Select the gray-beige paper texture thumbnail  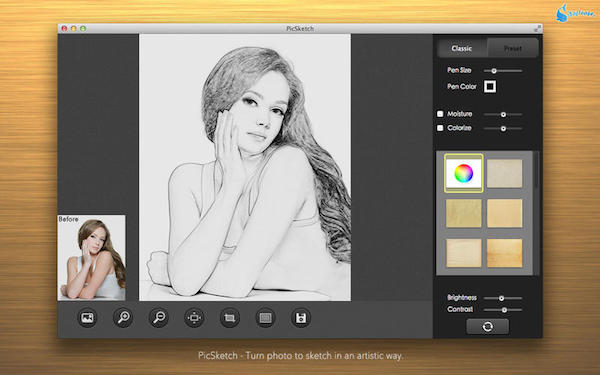point(504,174)
